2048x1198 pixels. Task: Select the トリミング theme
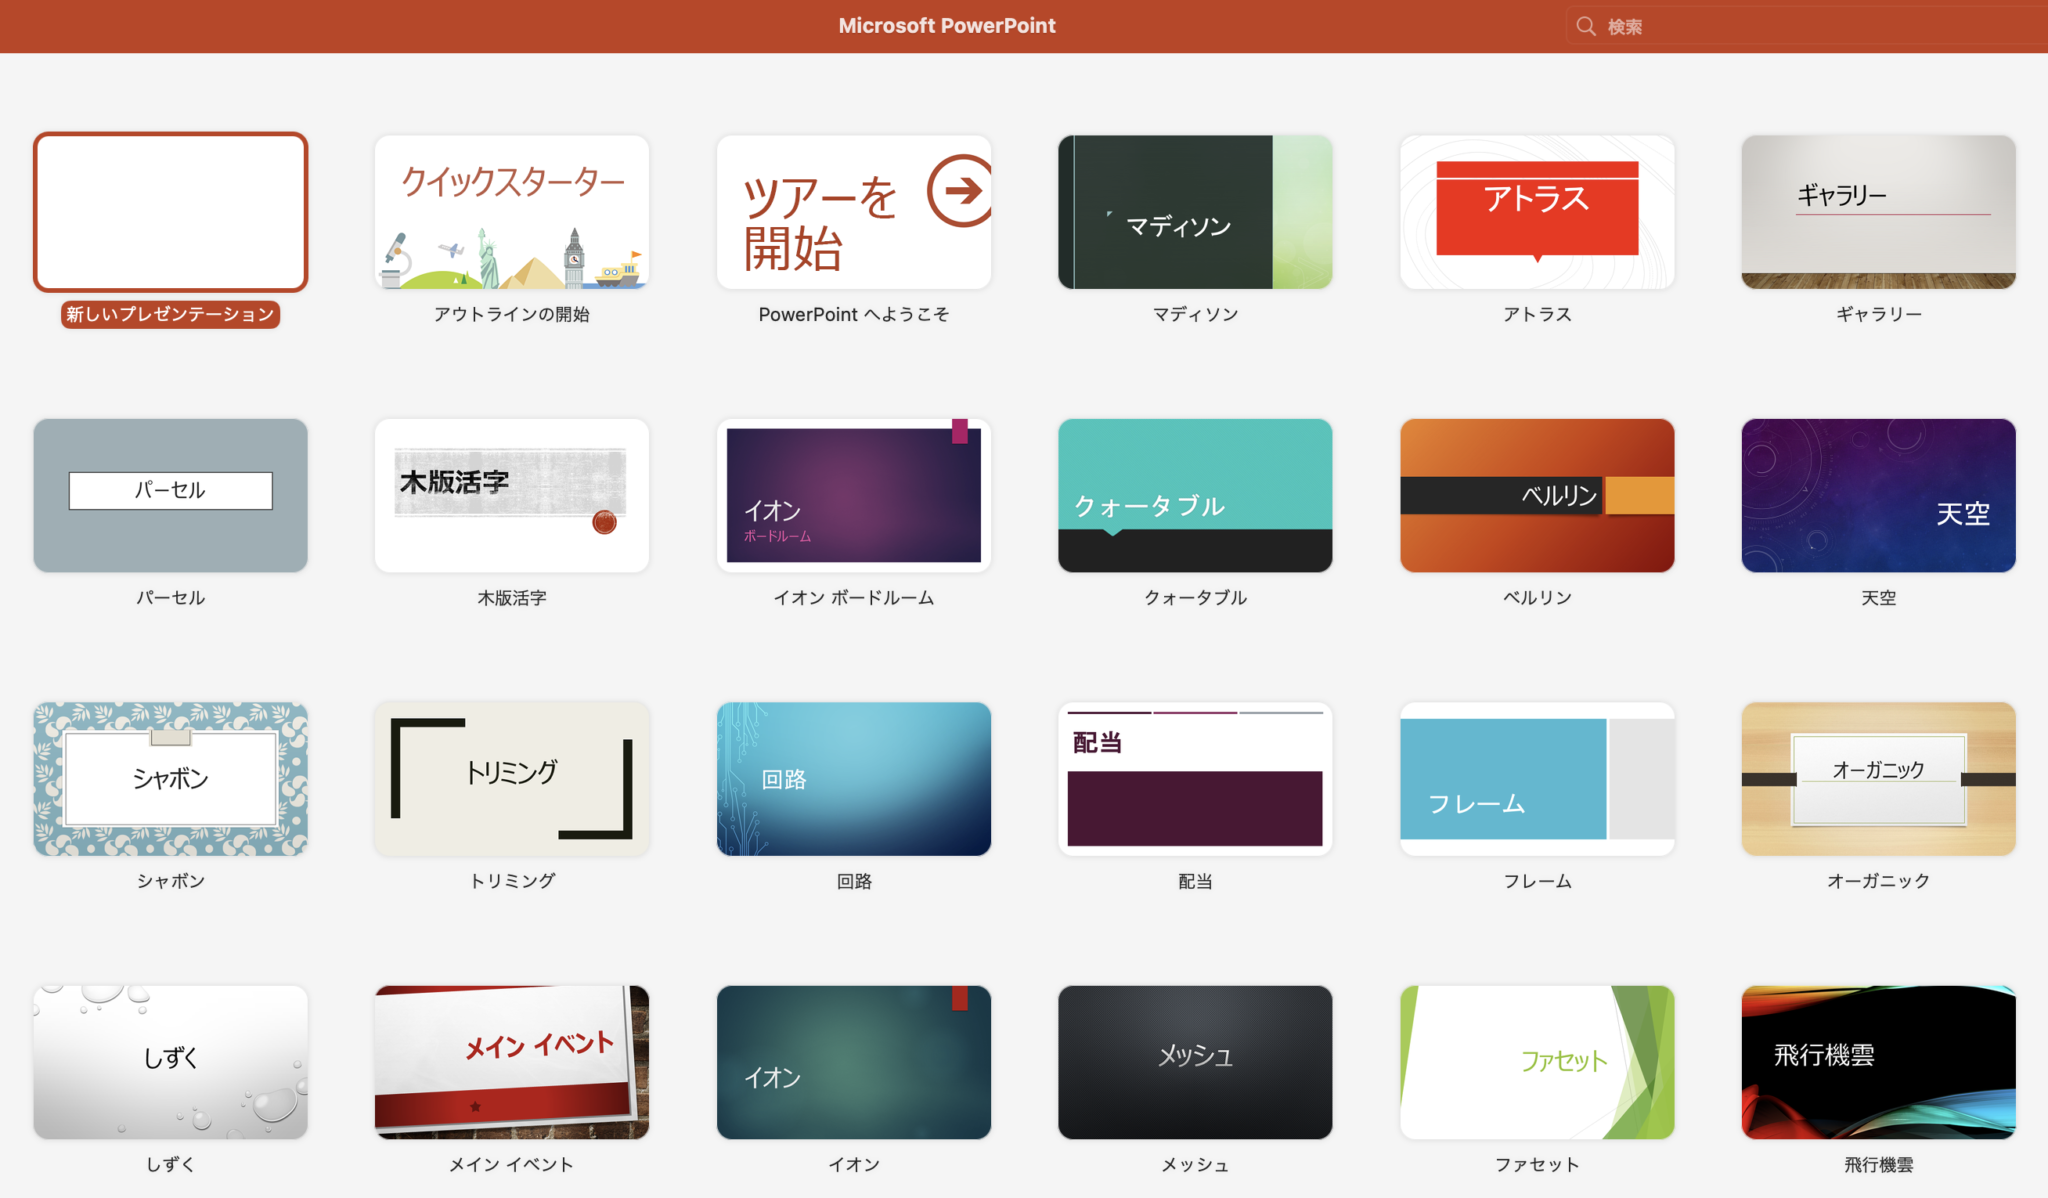tap(511, 779)
